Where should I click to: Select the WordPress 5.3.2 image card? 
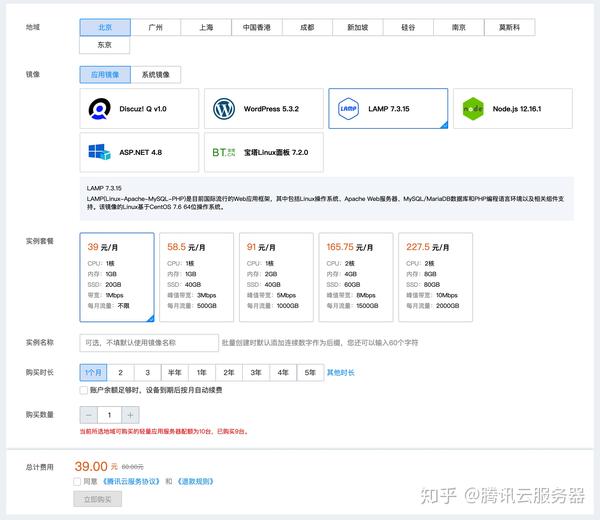coord(264,109)
